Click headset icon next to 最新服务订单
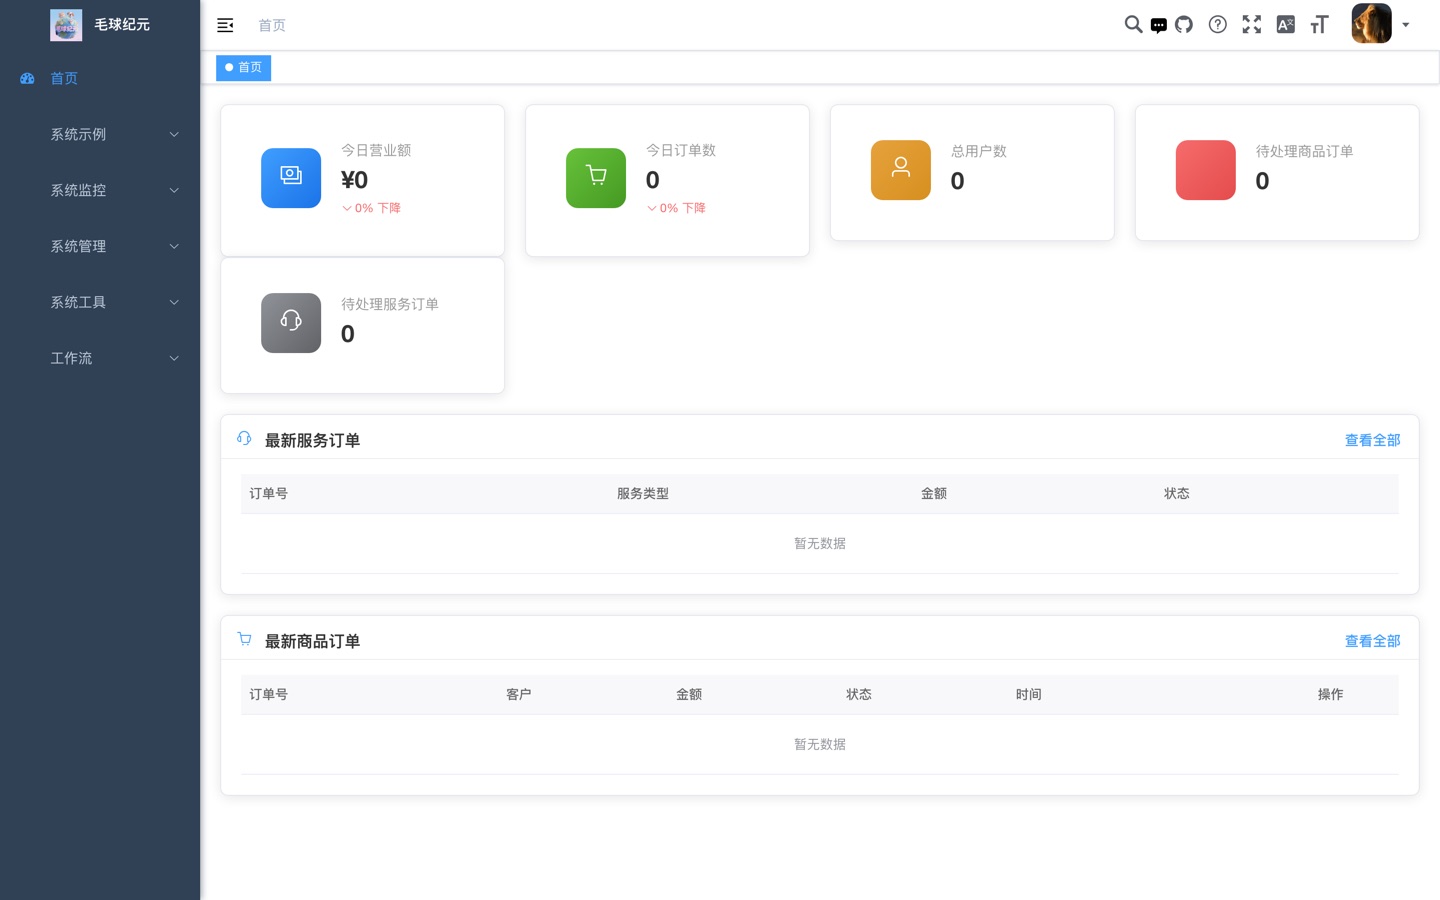The height and width of the screenshot is (900, 1440). click(244, 439)
